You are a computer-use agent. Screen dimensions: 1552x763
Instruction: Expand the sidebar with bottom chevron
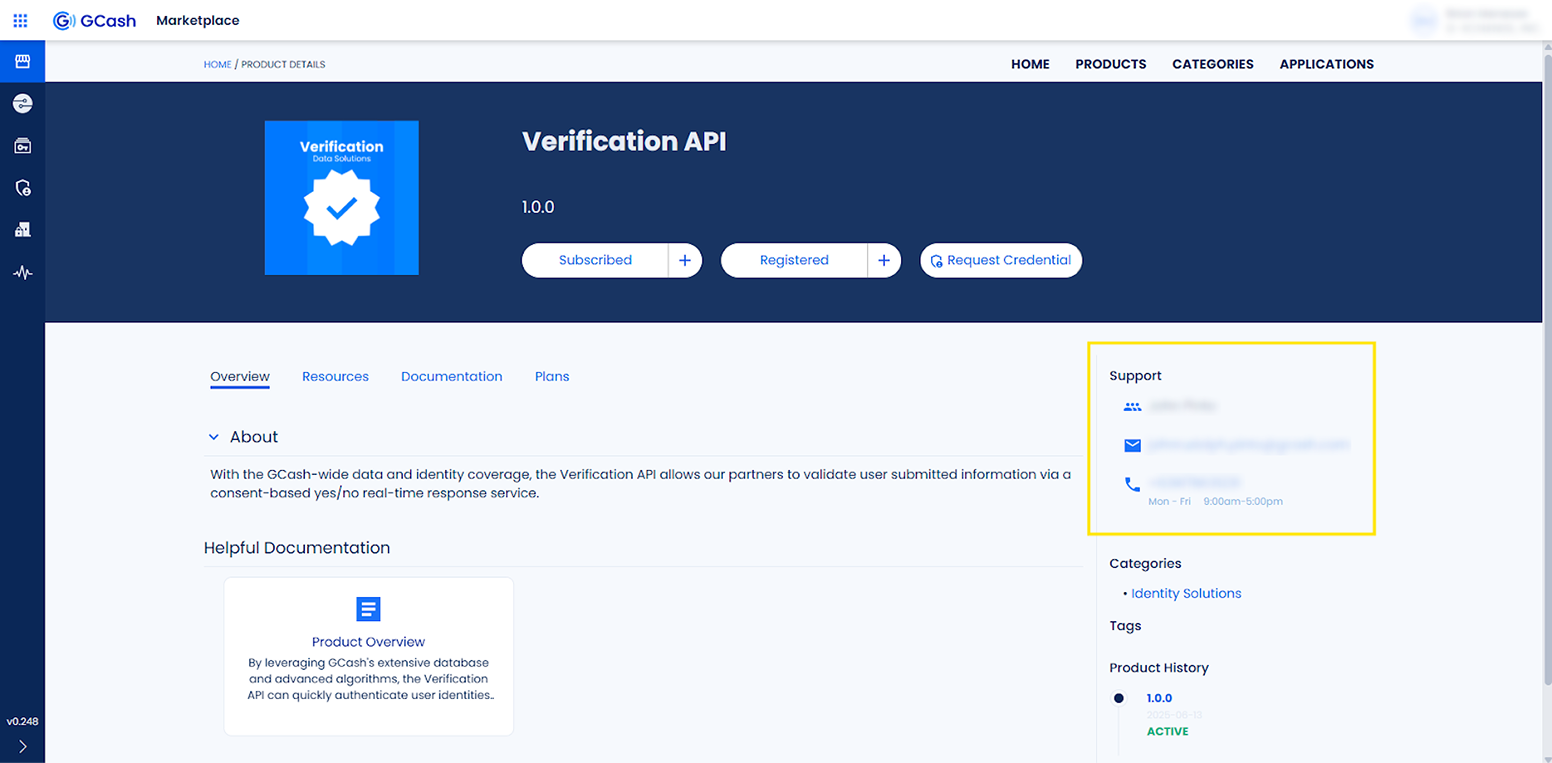pos(22,746)
